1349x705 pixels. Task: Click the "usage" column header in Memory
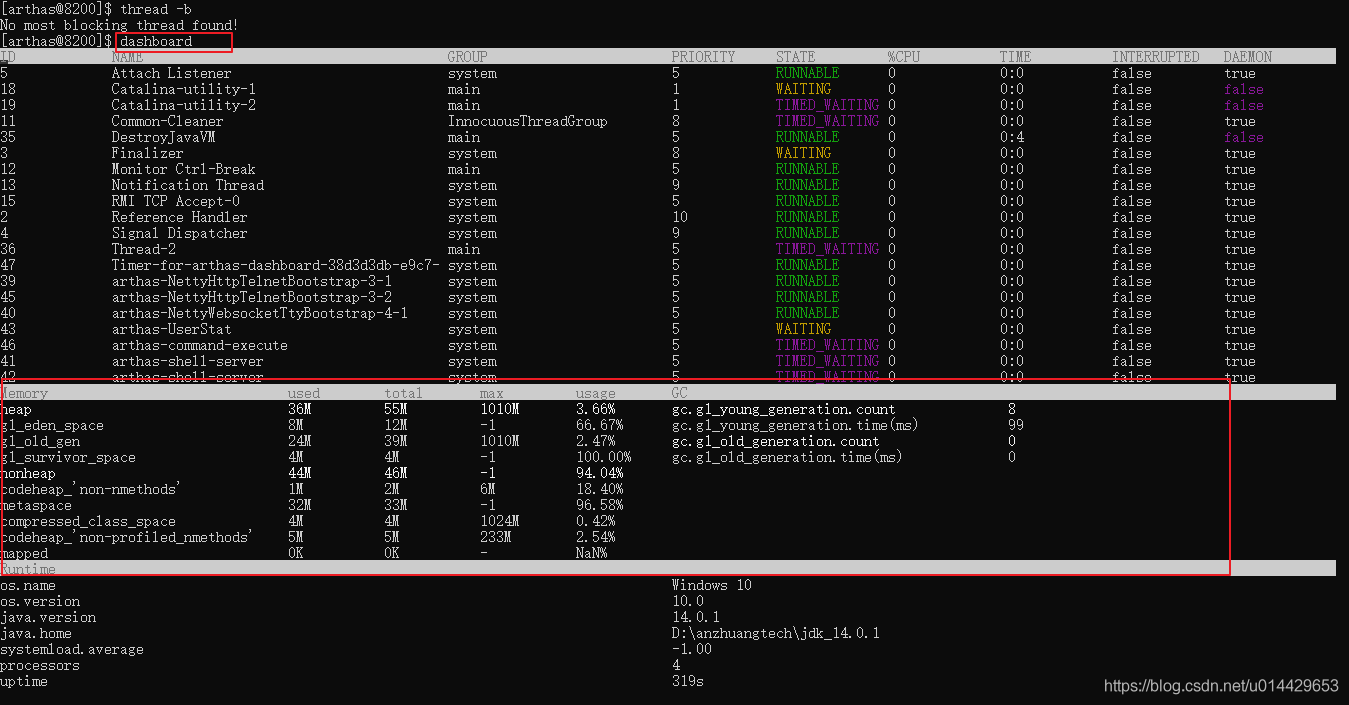(595, 393)
